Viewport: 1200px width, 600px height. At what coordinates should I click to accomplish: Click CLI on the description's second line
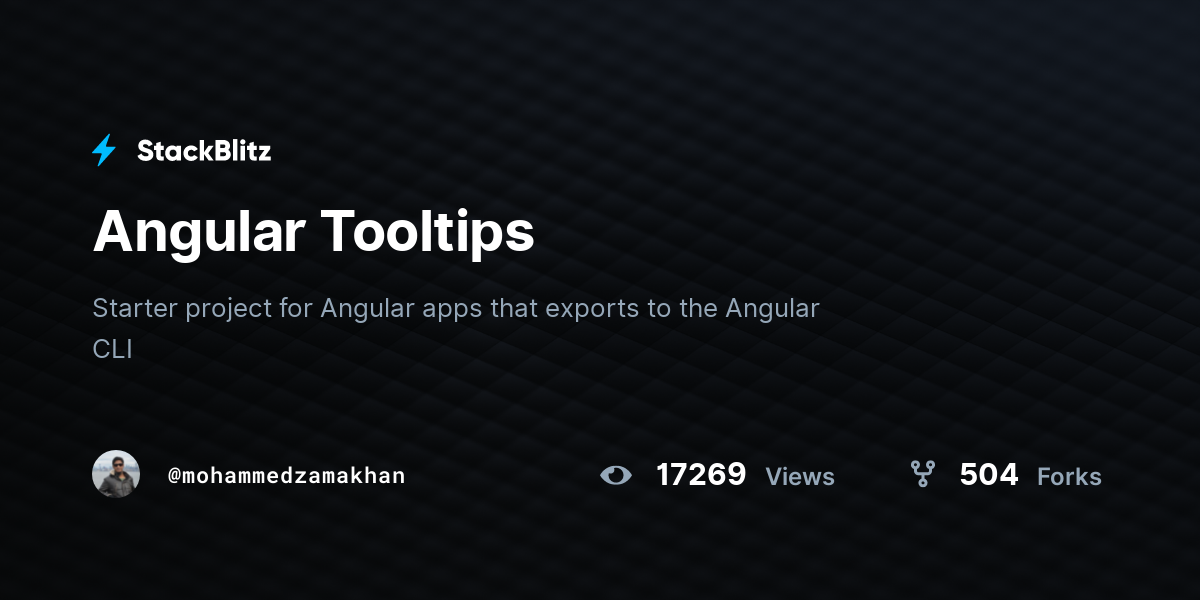click(112, 350)
